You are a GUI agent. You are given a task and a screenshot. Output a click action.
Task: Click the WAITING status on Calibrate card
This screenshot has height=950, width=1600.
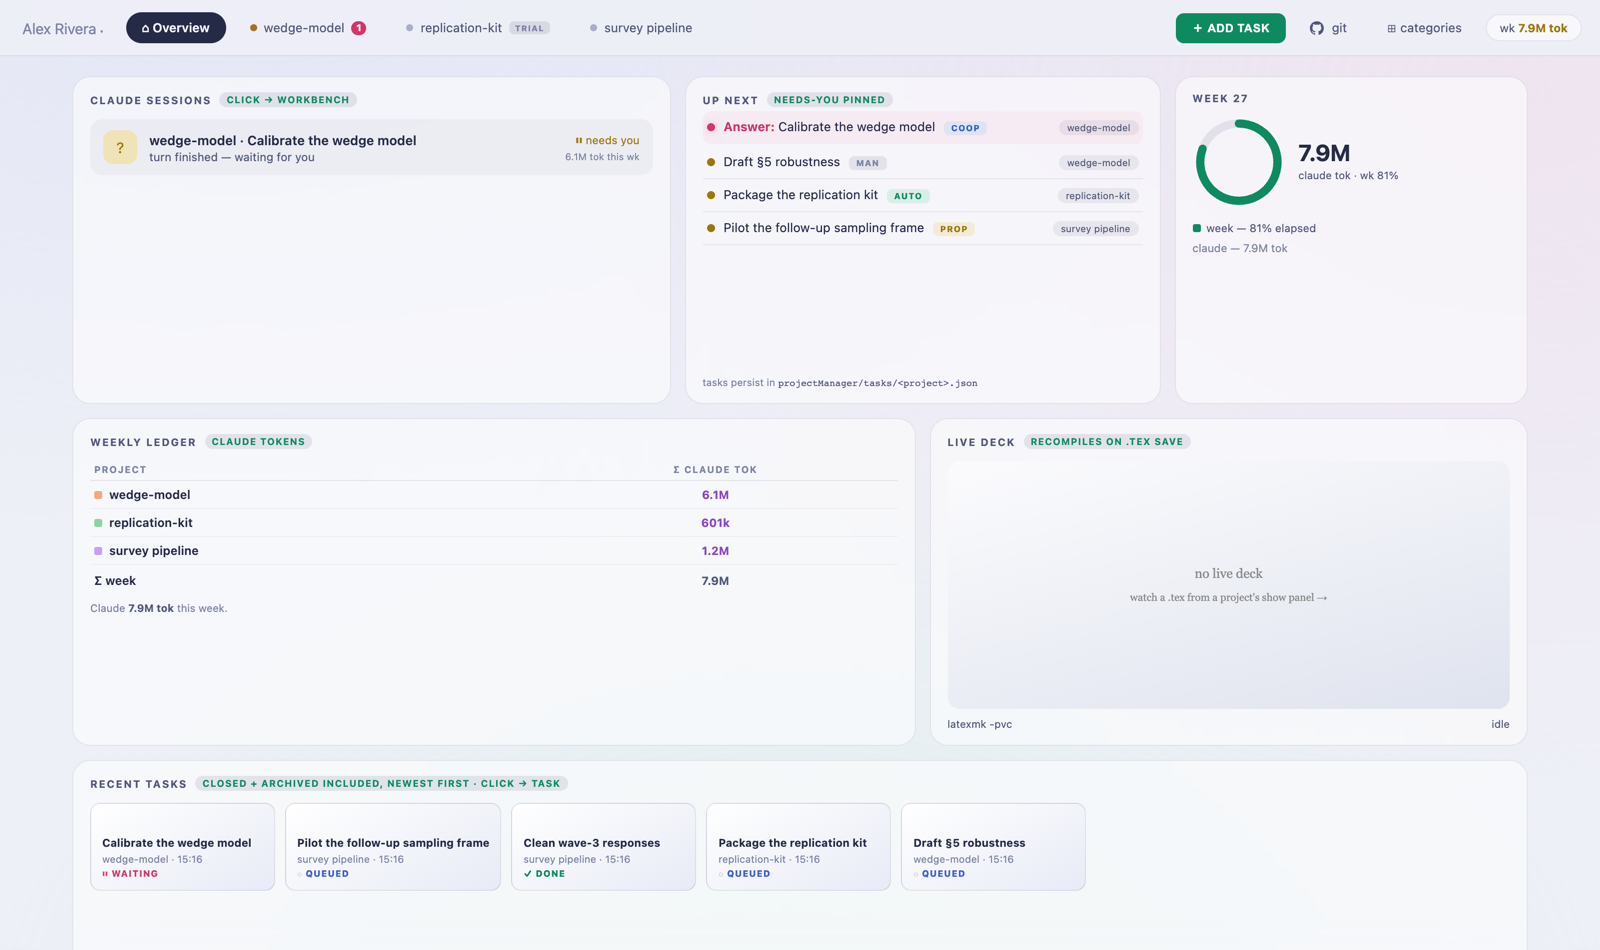130,874
